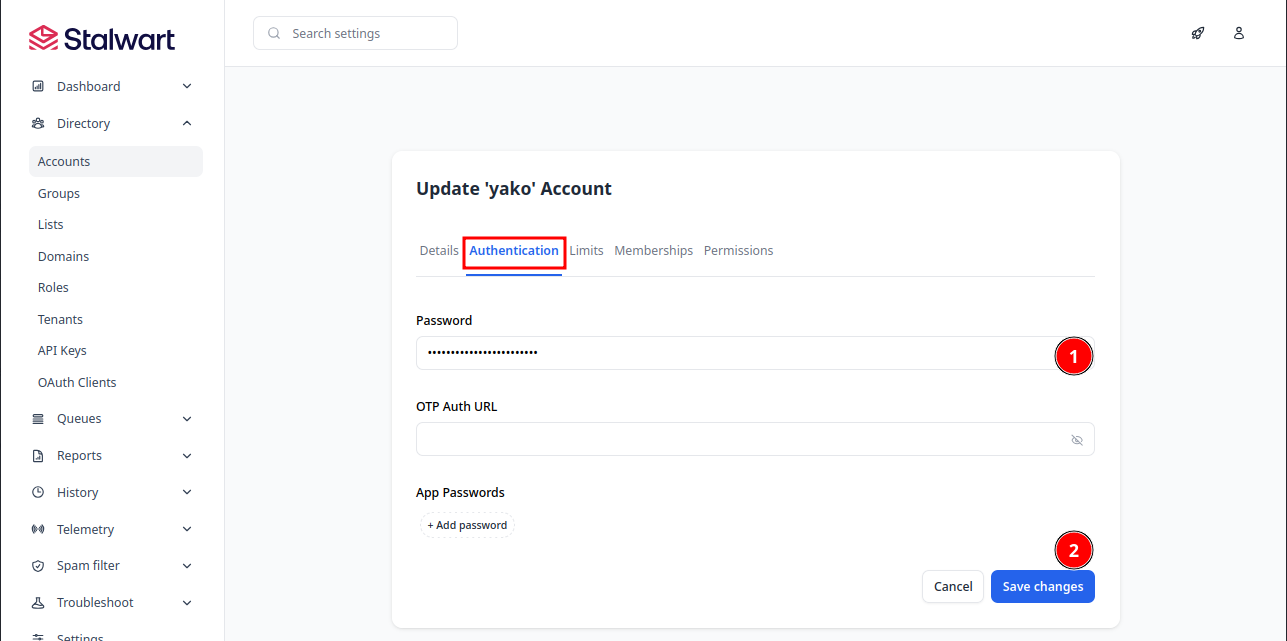This screenshot has width=1287, height=641.
Task: Toggle OTP Auth URL visibility eye icon
Action: 1077,440
